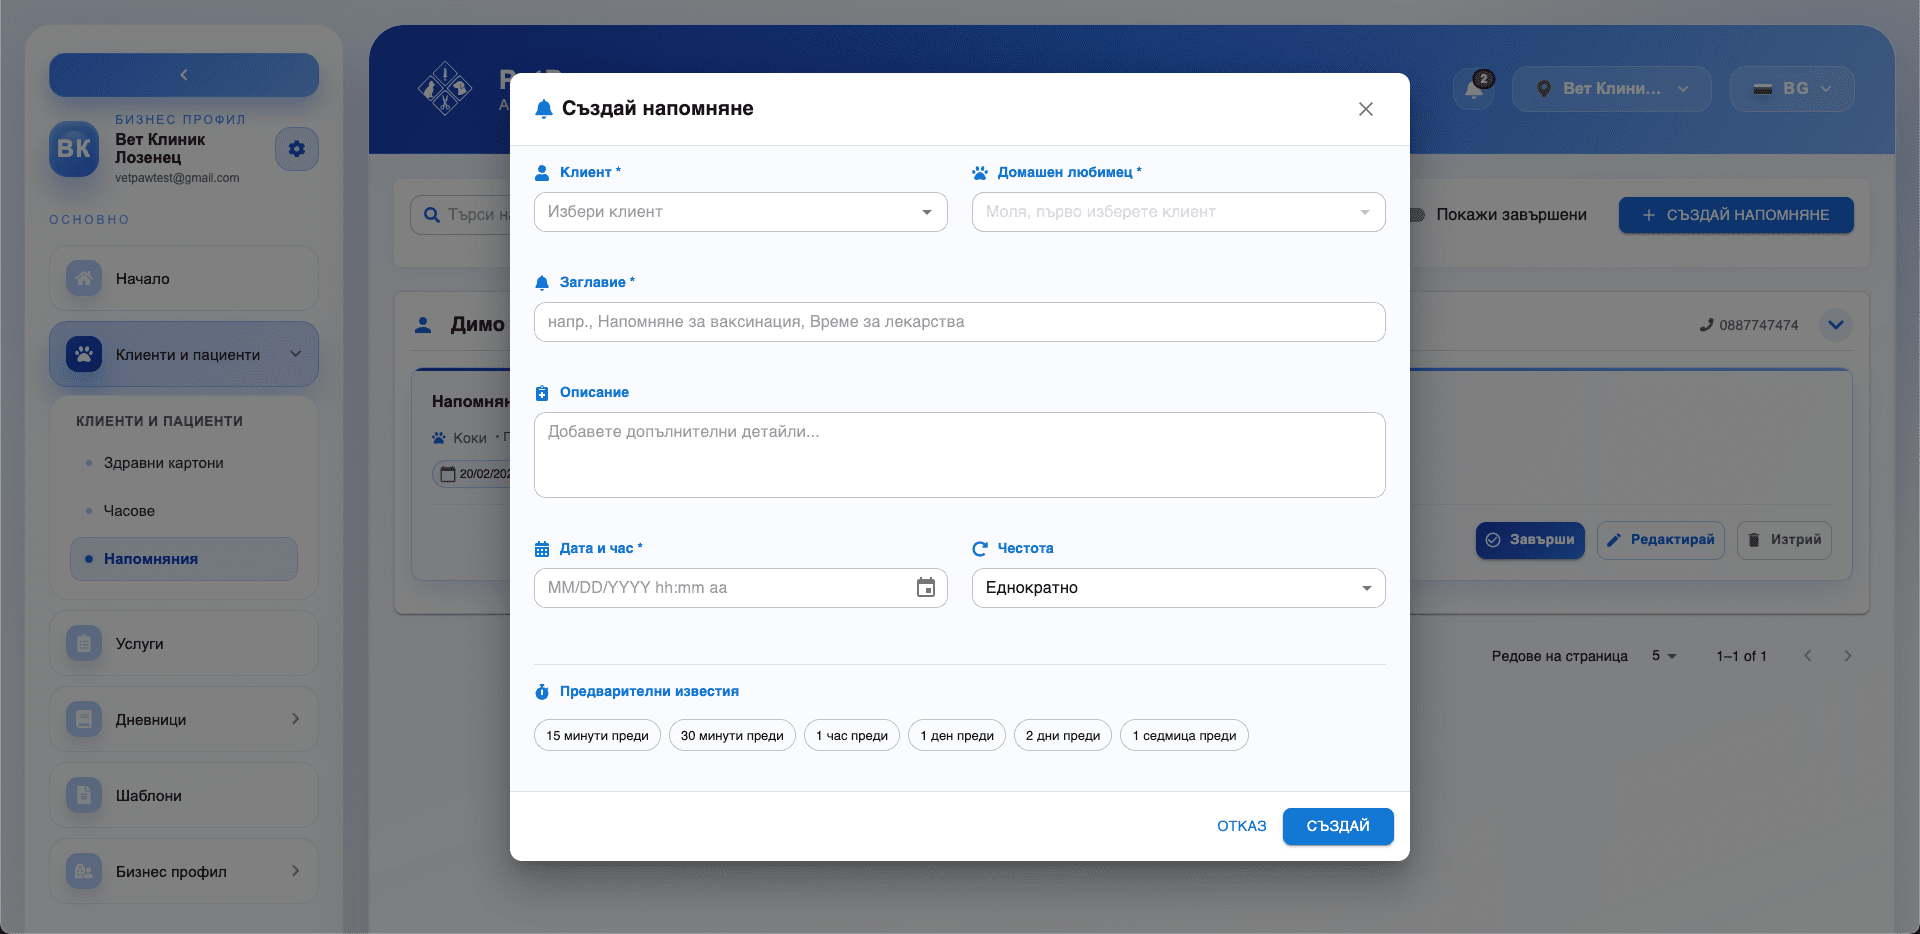The width and height of the screenshot is (1920, 934).
Task: Click the clinic logo in header
Action: pos(444,89)
